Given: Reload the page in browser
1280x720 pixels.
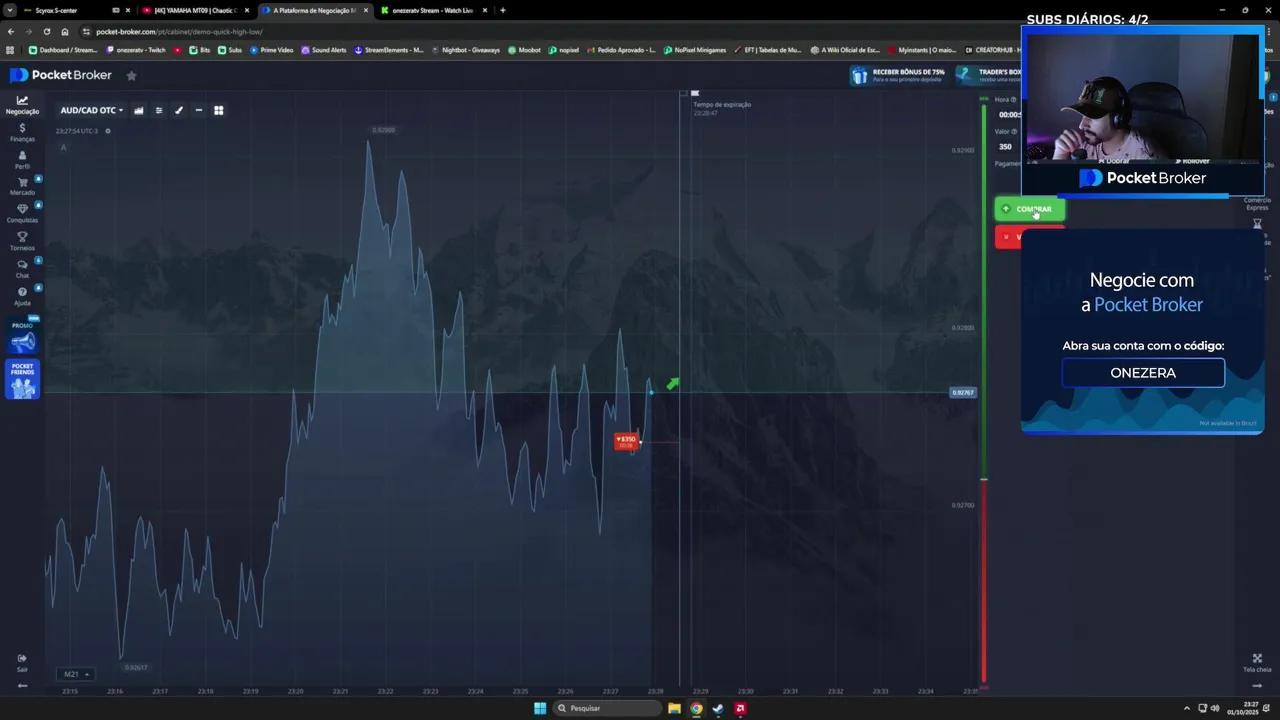Looking at the screenshot, I should 46,31.
